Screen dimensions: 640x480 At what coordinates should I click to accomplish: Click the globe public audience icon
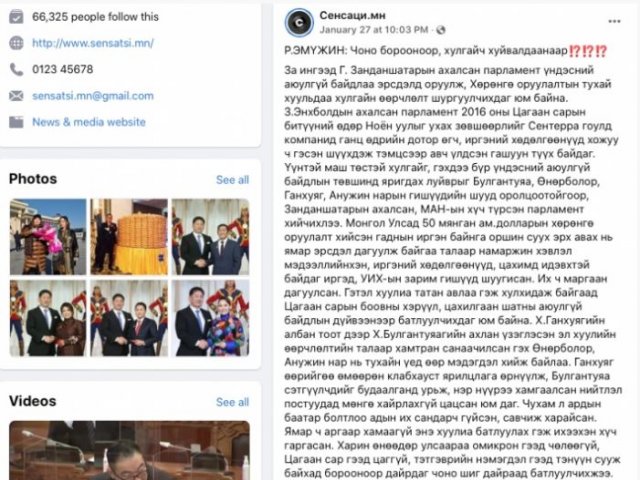point(441,30)
